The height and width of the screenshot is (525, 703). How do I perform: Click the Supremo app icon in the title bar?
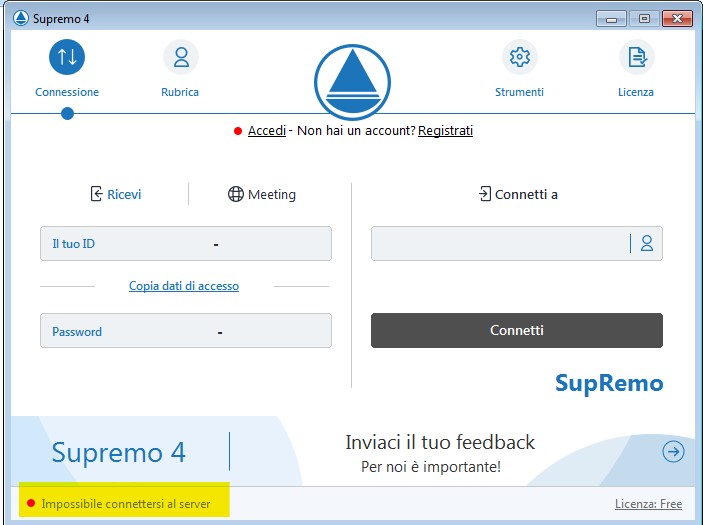point(21,18)
